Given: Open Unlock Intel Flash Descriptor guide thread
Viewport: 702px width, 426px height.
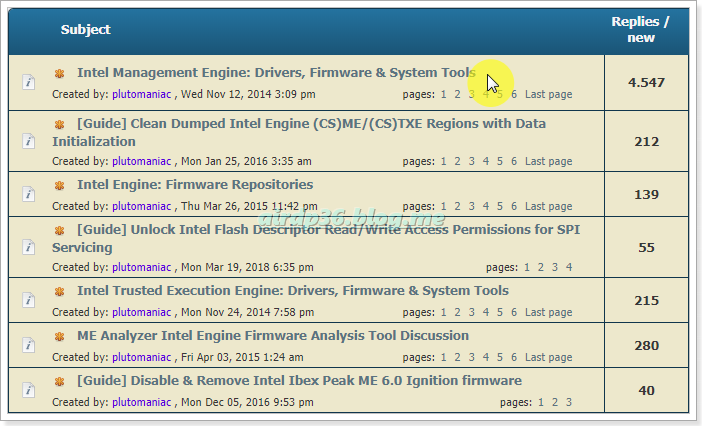Looking at the screenshot, I should coord(316,239).
